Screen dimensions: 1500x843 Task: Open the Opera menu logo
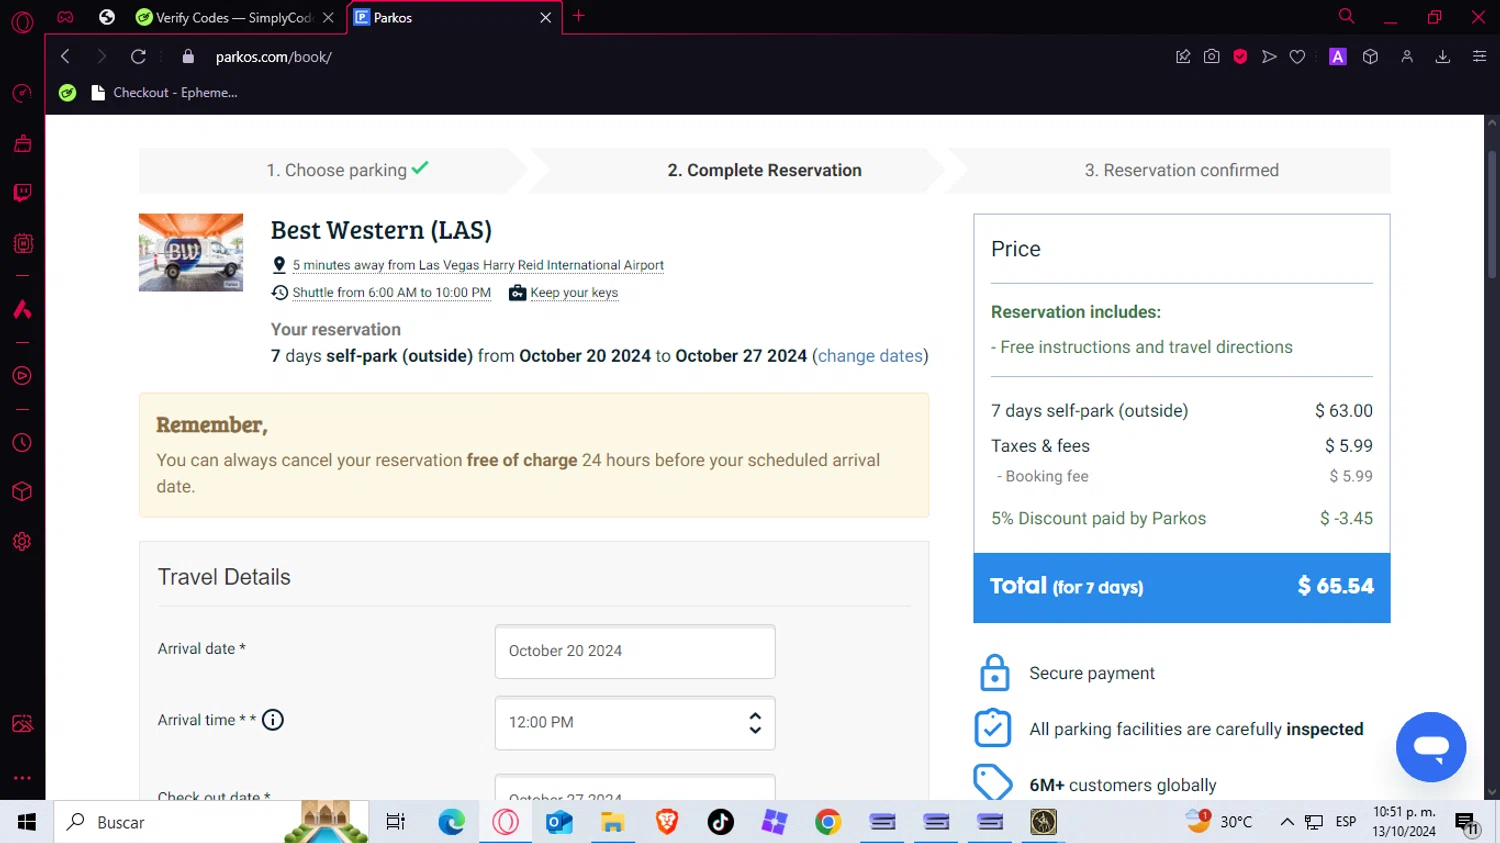pyautogui.click(x=22, y=22)
